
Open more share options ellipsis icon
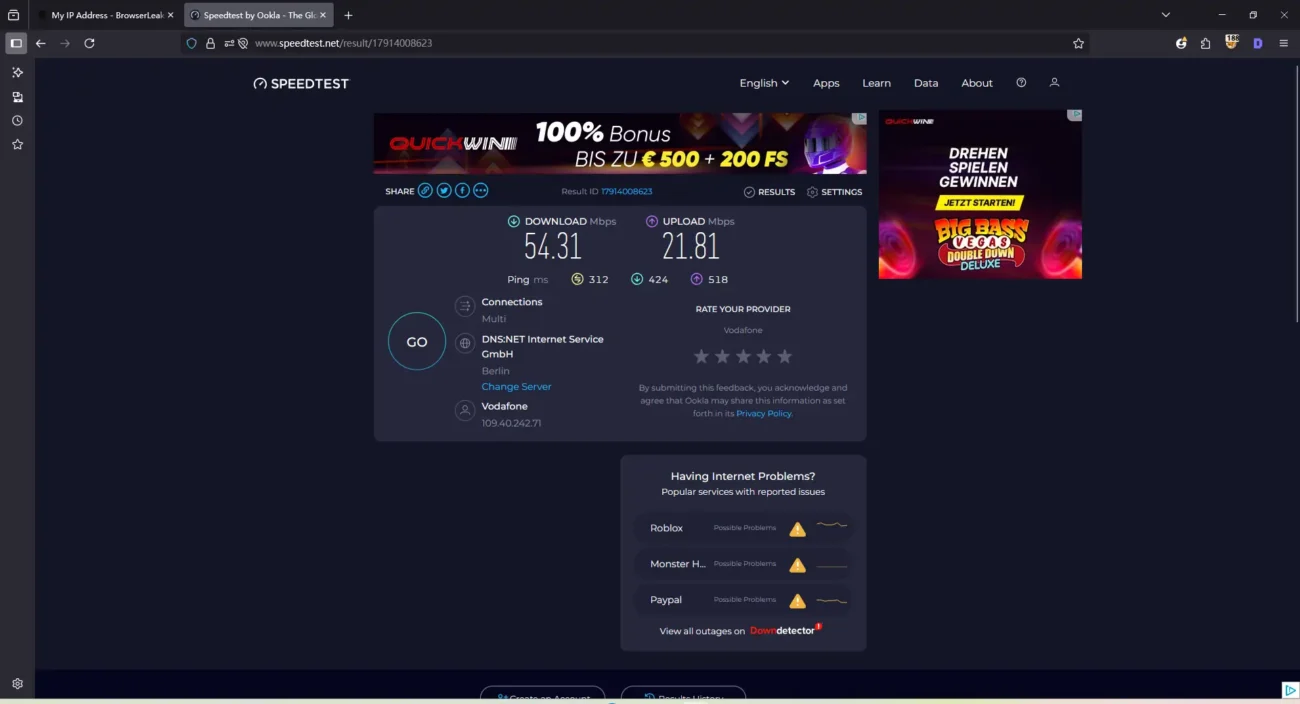tap(481, 191)
